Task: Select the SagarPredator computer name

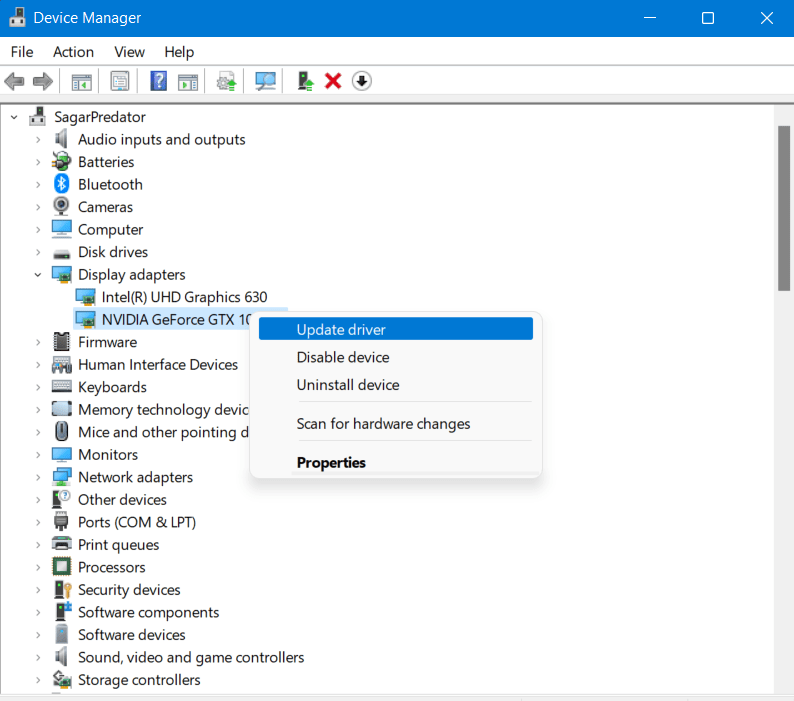Action: click(100, 117)
